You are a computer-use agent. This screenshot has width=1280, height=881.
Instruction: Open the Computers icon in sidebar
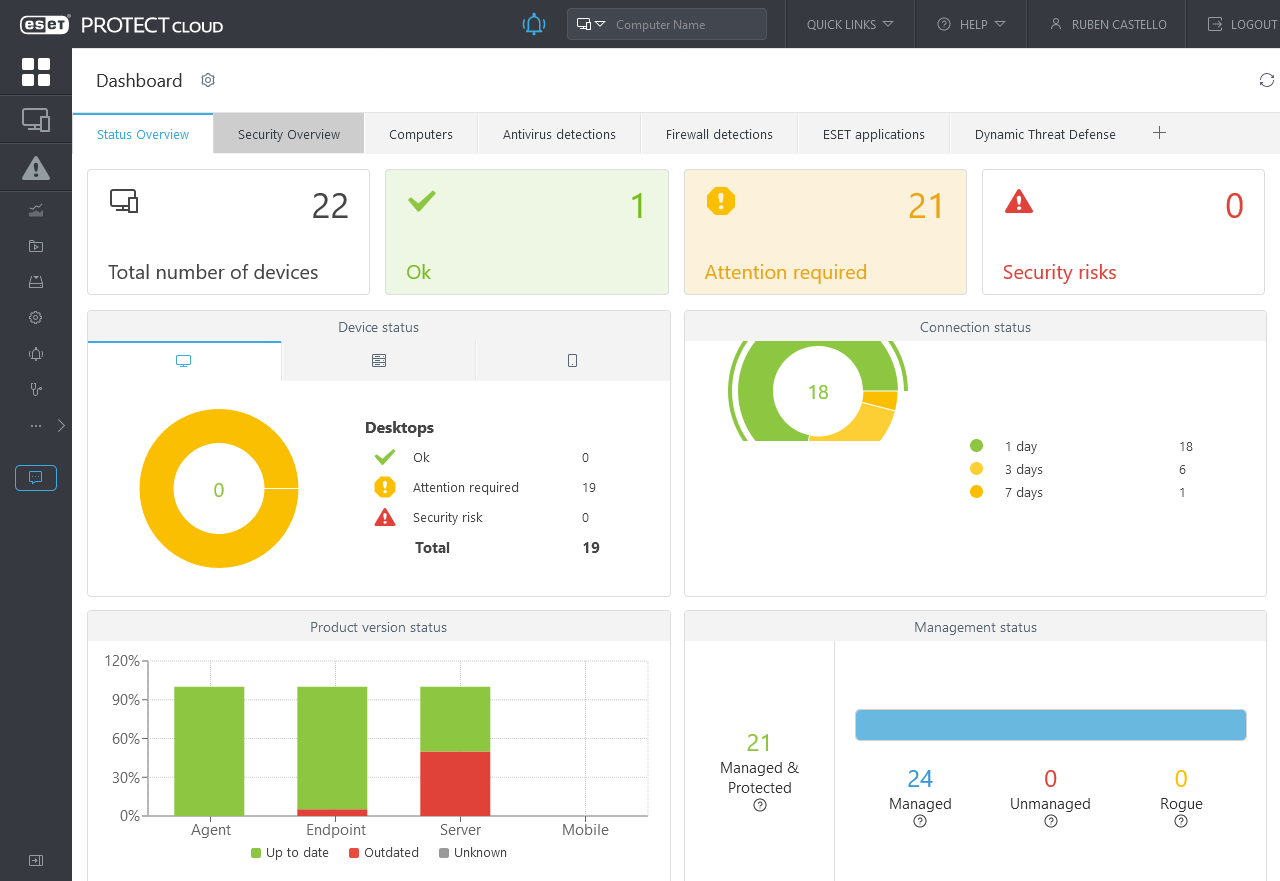coord(36,121)
